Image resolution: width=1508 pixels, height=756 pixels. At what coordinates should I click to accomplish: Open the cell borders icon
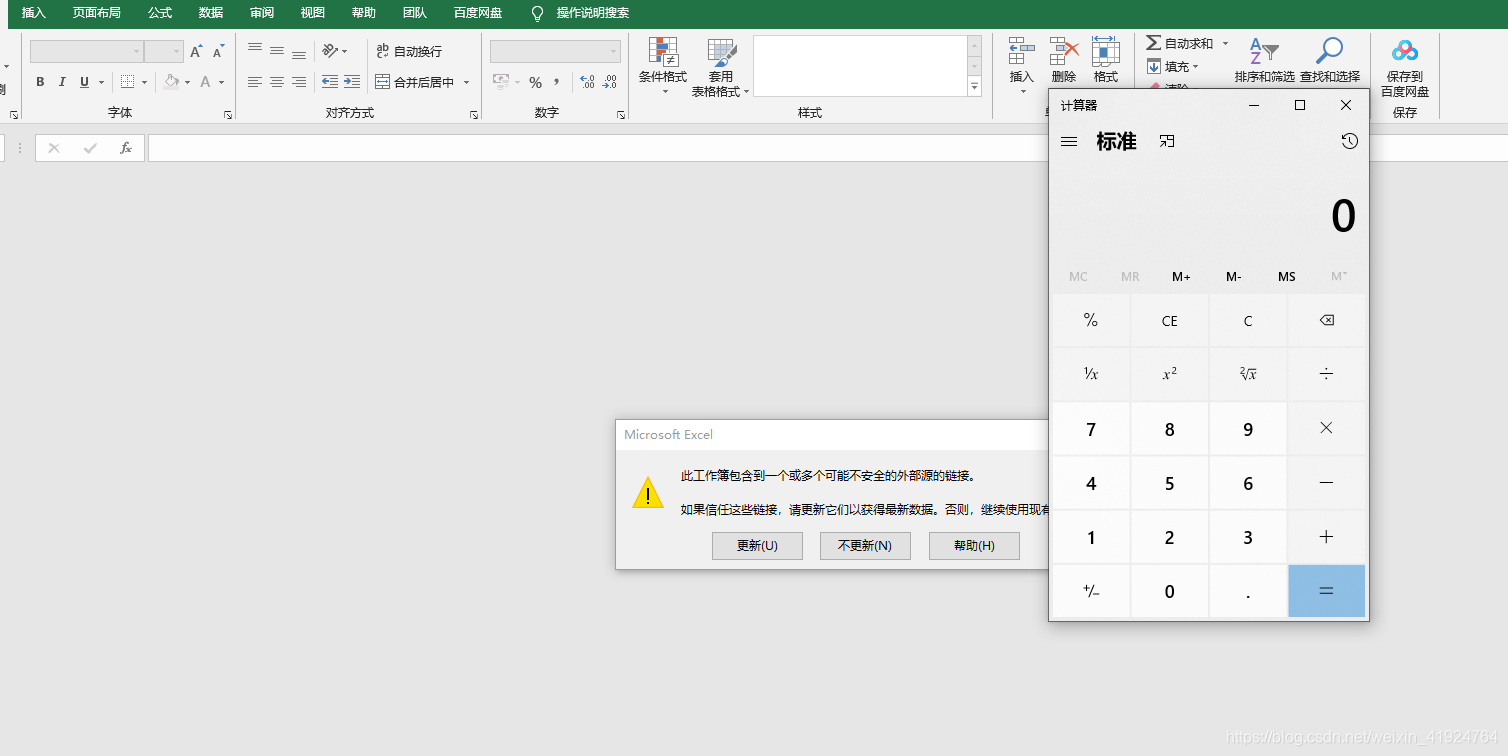[x=127, y=82]
